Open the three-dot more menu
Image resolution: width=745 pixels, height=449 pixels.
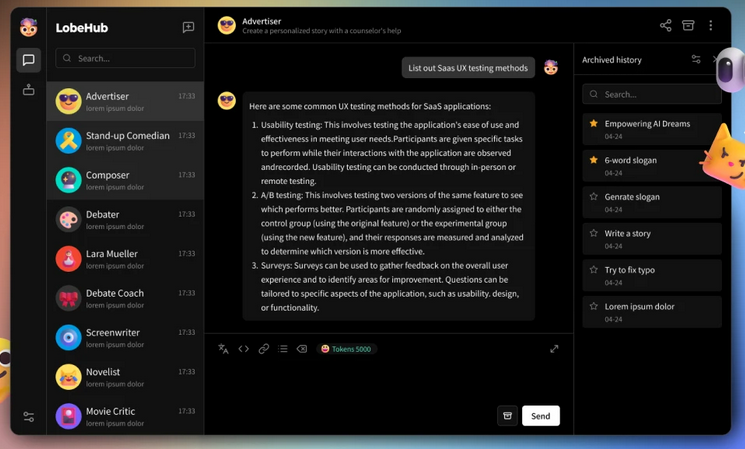coord(710,25)
